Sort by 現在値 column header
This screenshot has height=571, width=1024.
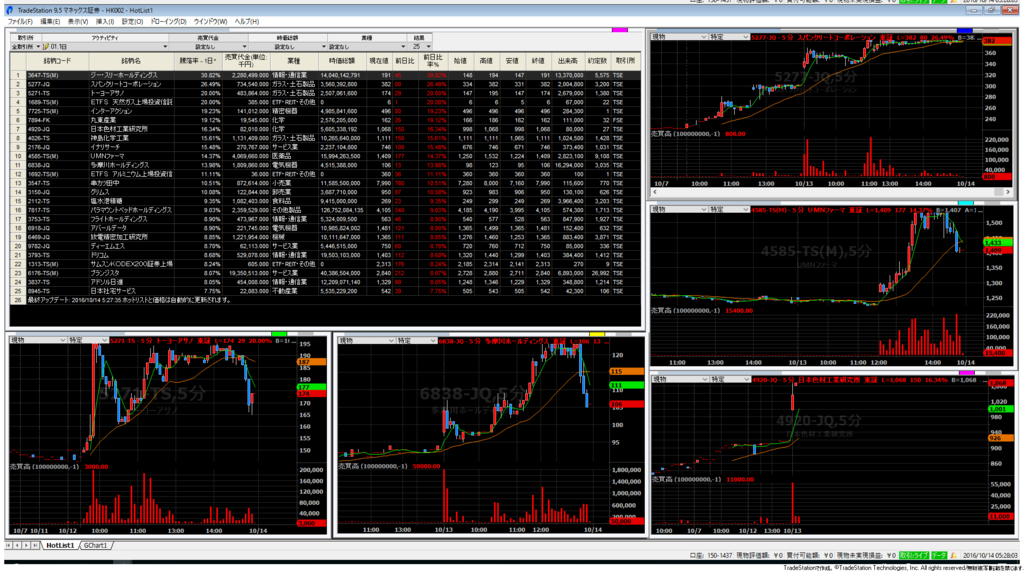[x=379, y=61]
